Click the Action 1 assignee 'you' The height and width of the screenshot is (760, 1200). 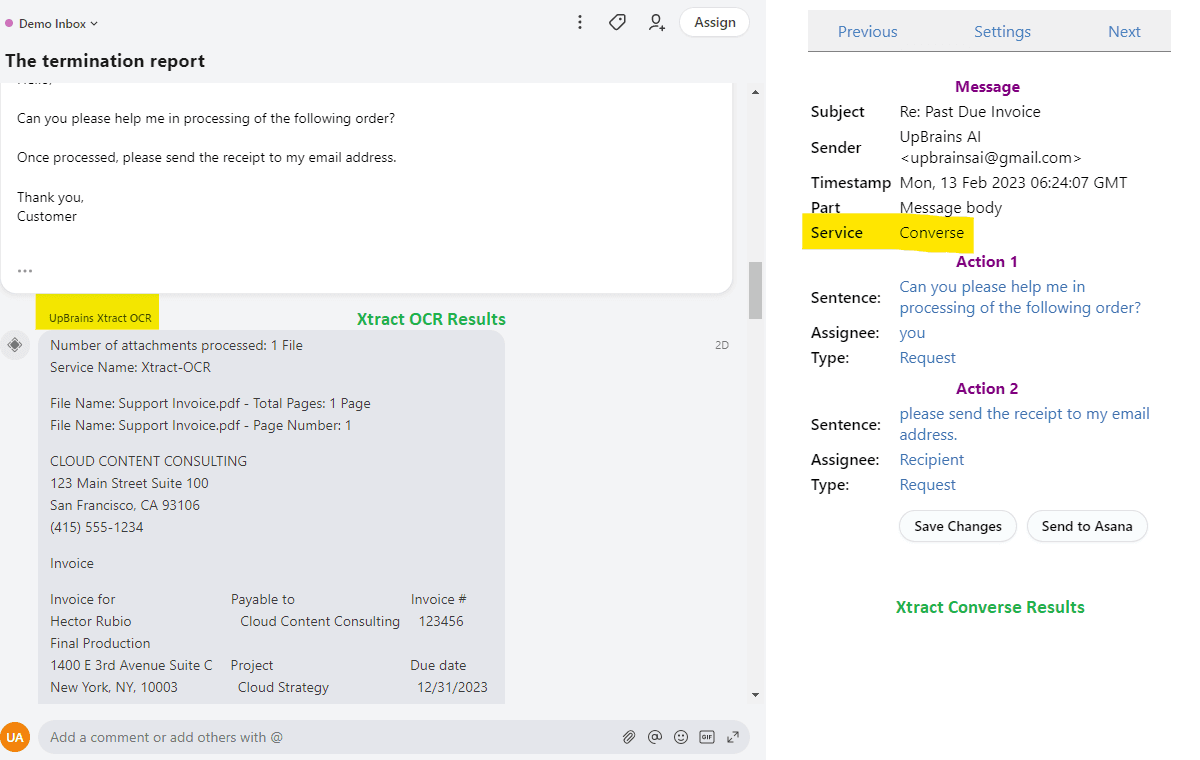[x=912, y=333]
